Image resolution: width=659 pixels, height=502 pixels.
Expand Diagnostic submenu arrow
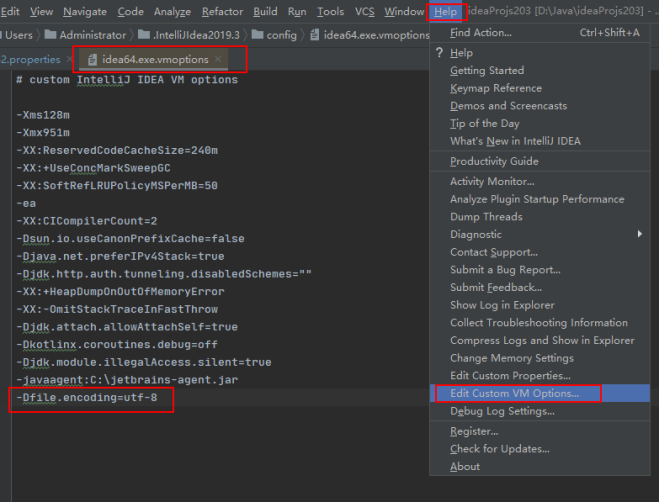tap(639, 234)
